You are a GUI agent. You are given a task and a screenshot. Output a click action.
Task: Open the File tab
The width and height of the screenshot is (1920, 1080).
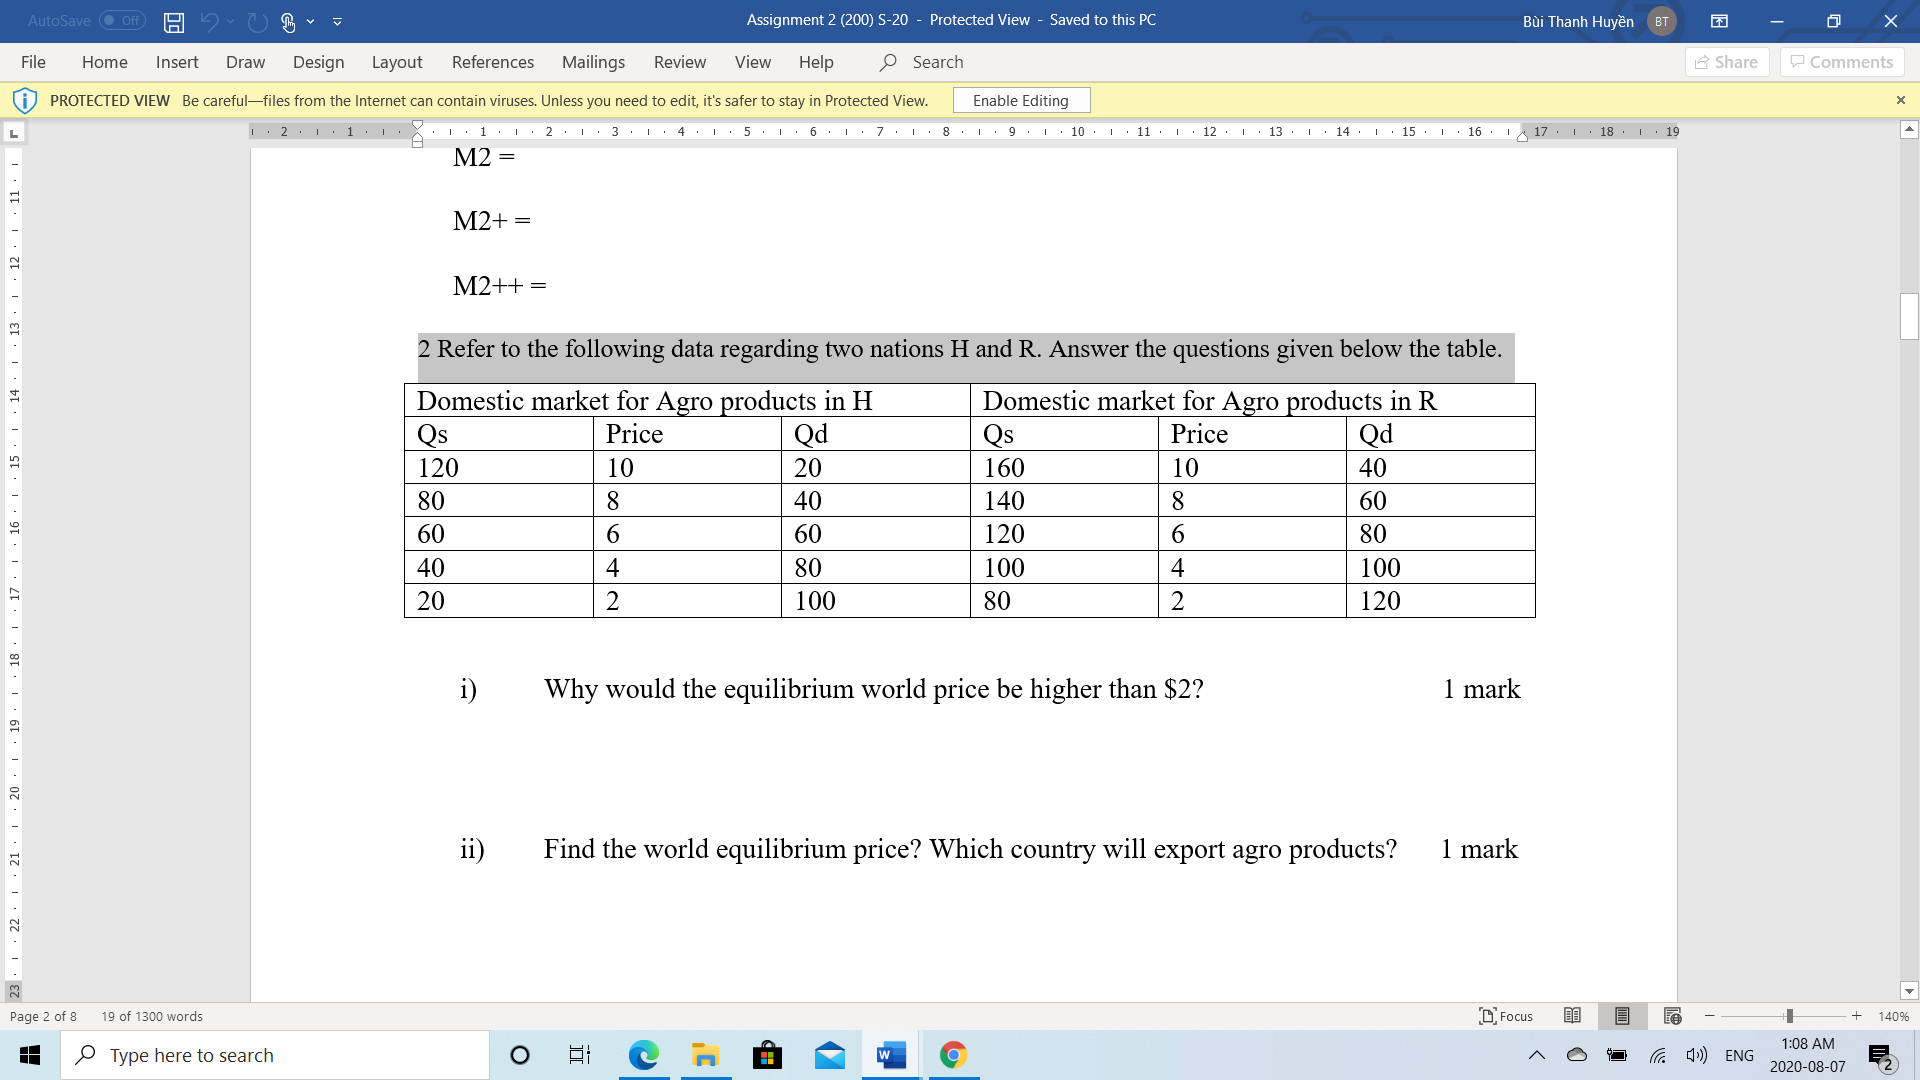[33, 62]
